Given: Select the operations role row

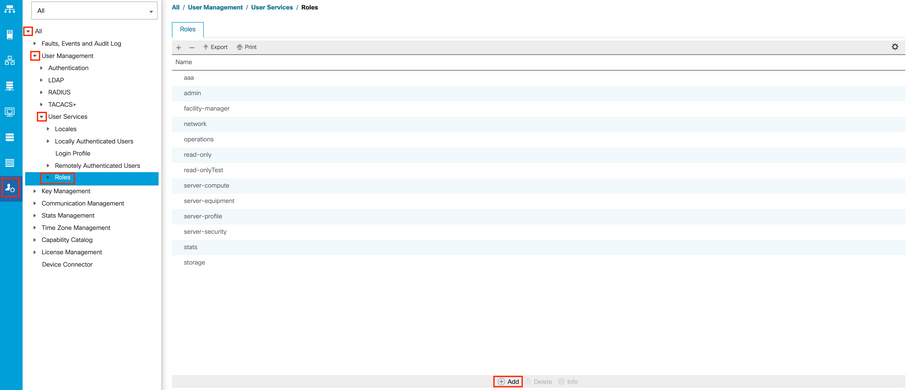Looking at the screenshot, I should coord(539,140).
